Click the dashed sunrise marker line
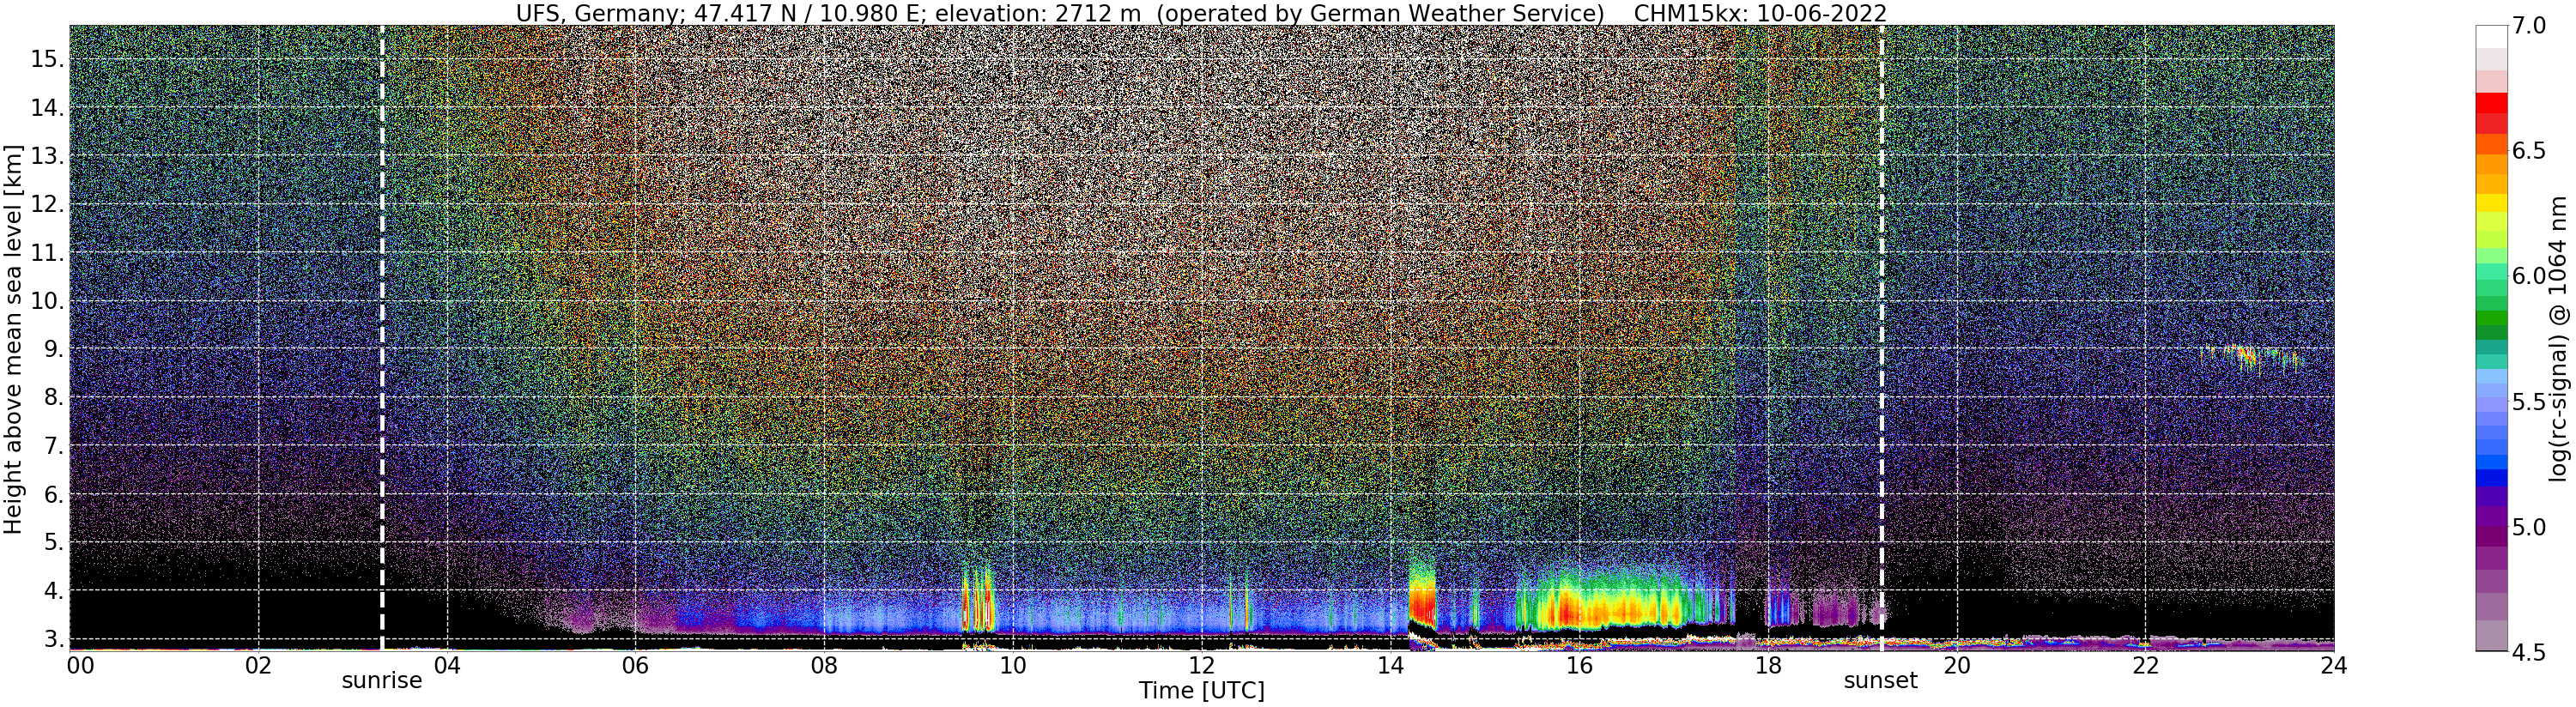2576x707 pixels. point(382,338)
